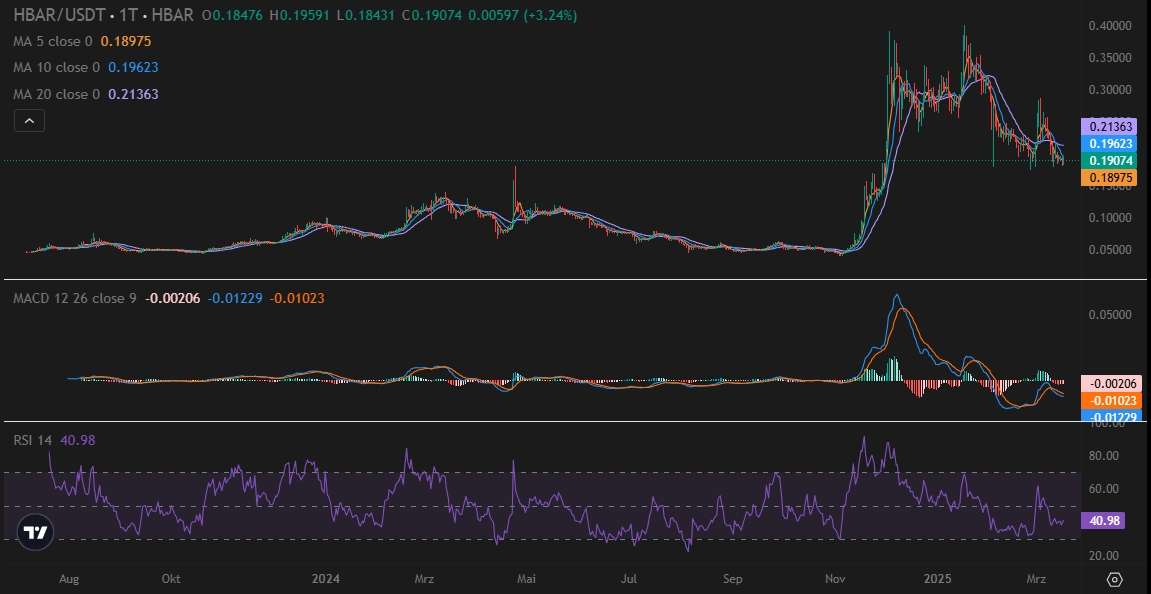The height and width of the screenshot is (594, 1151).
Task: Click the -0.00206 MACD histogram scale label
Action: pyautogui.click(x=1110, y=383)
